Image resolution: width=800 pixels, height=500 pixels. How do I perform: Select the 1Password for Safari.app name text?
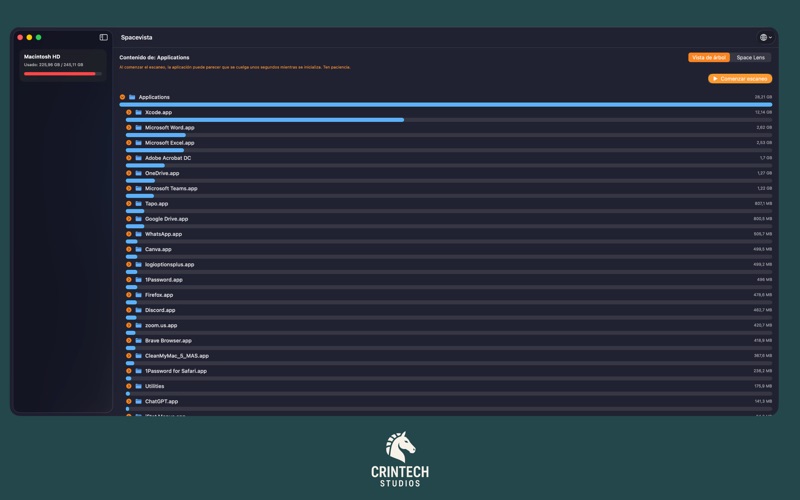coord(176,371)
